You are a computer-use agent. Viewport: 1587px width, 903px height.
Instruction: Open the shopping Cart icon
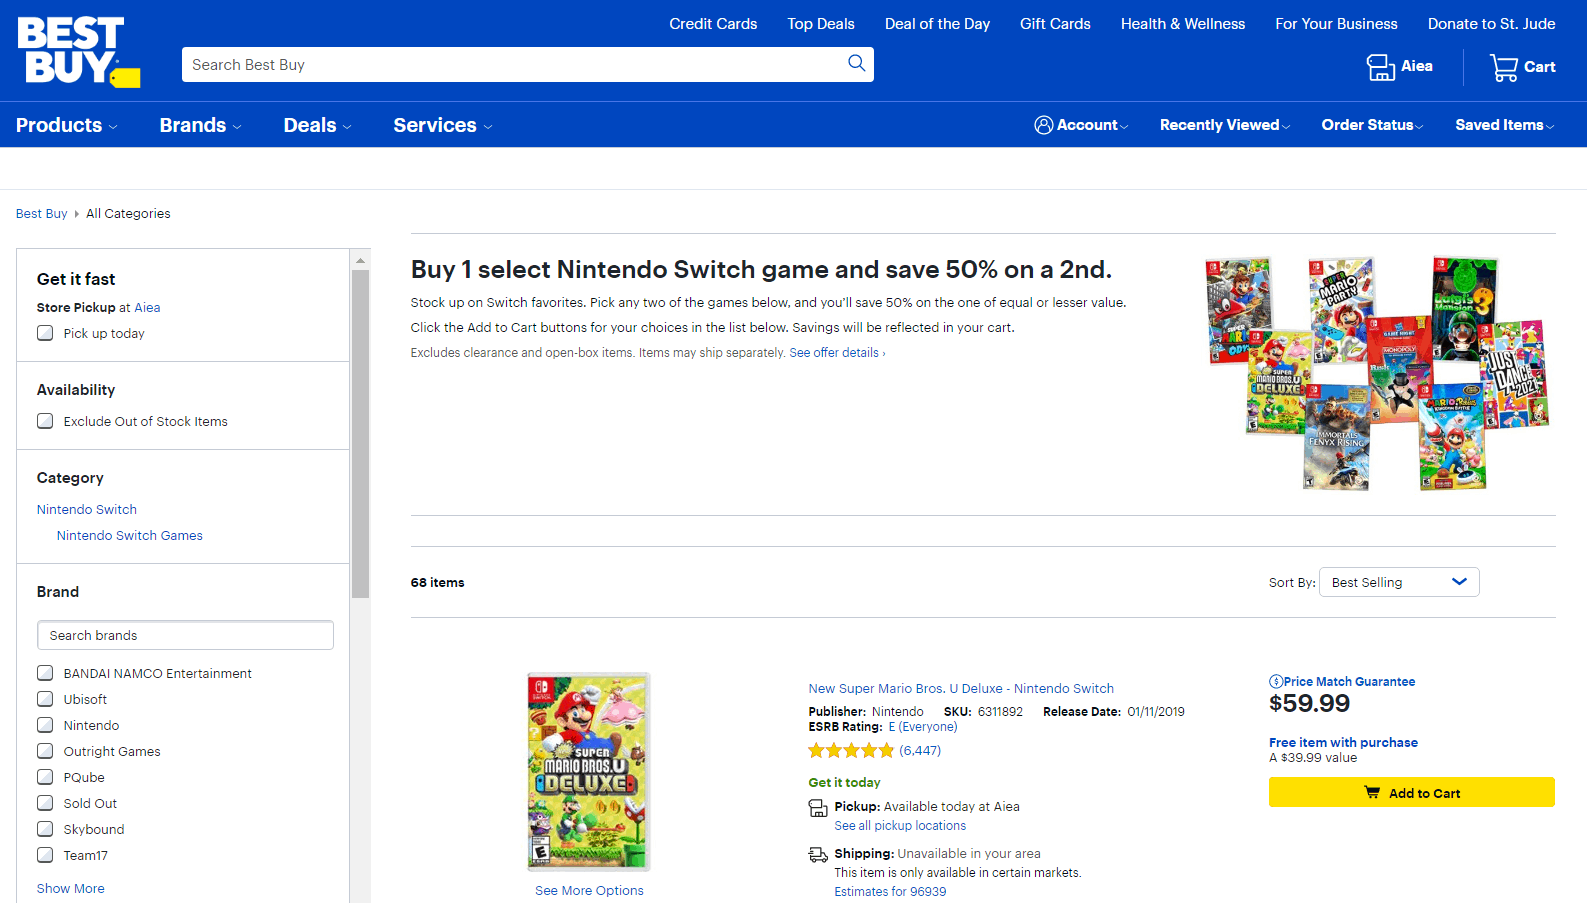tap(1503, 67)
